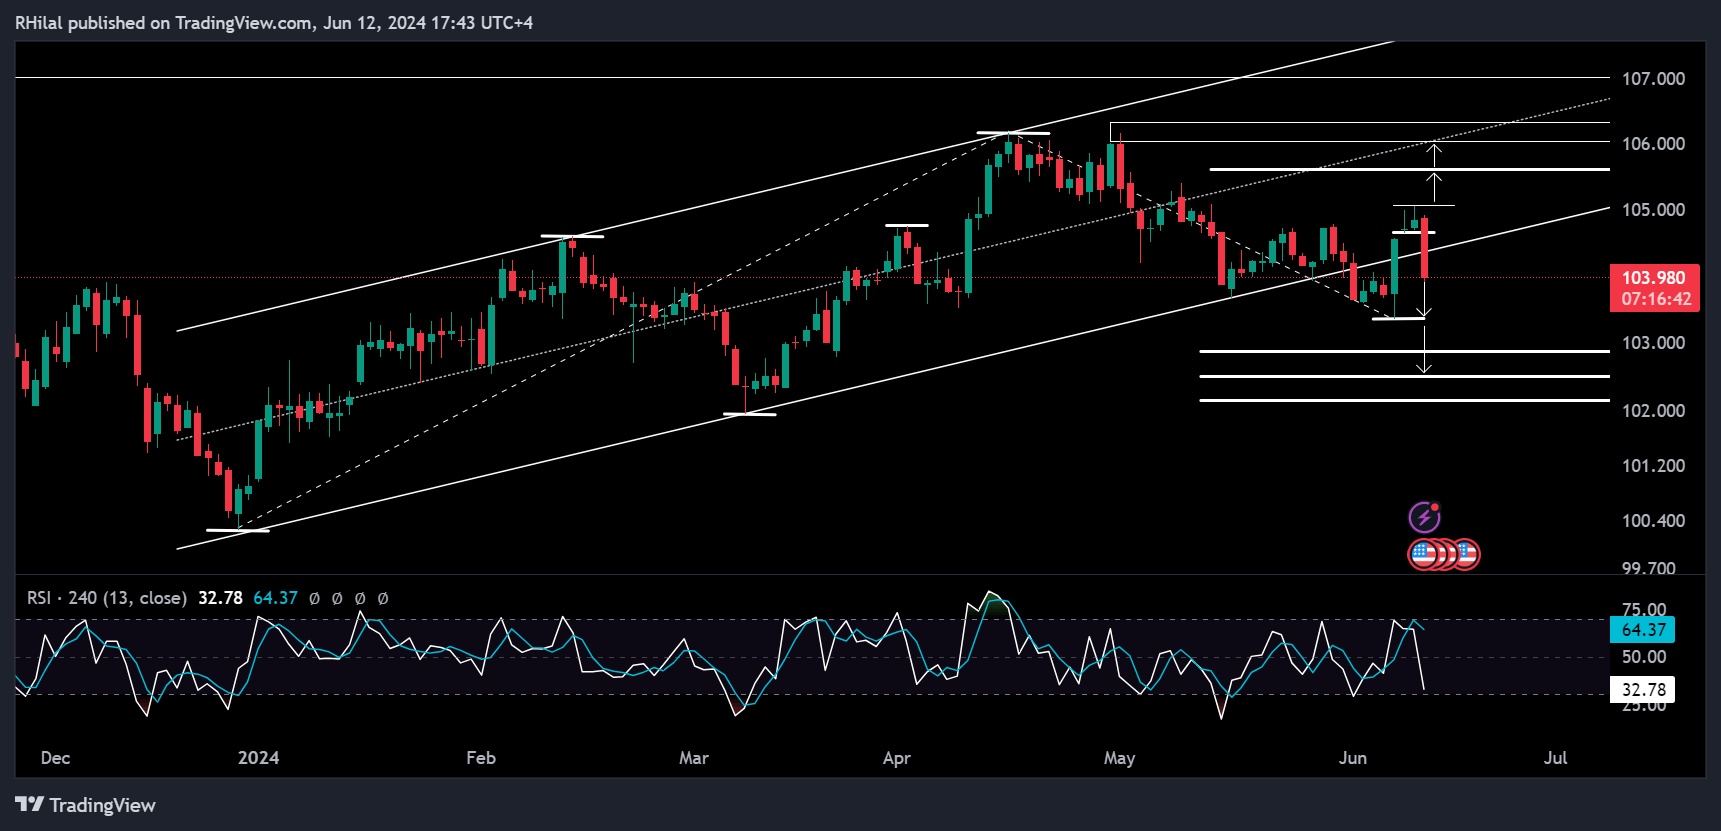1721x831 pixels.
Task: Click the 2024 label on time axis
Action: 258,758
